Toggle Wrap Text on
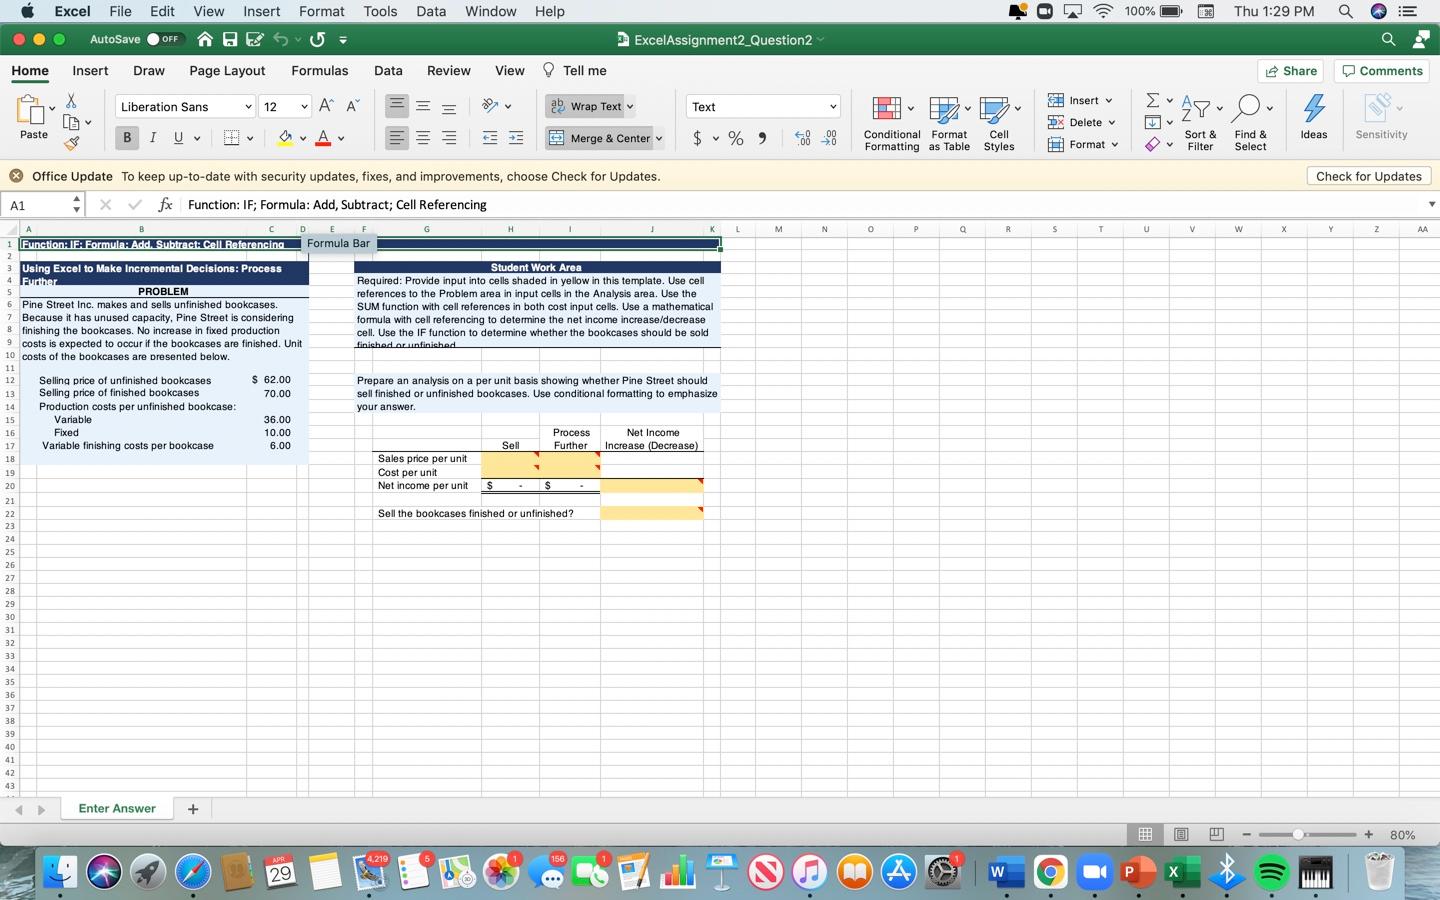This screenshot has width=1440, height=900. point(590,106)
